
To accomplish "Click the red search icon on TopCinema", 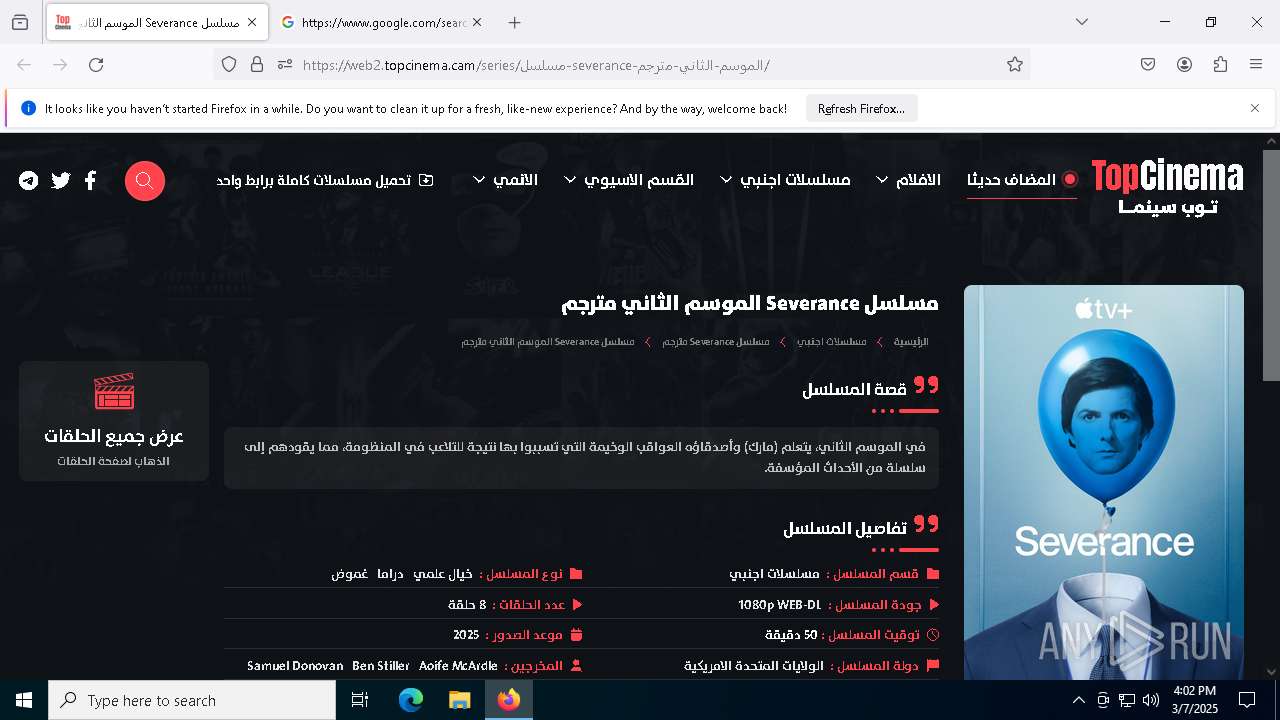I will pos(145,181).
